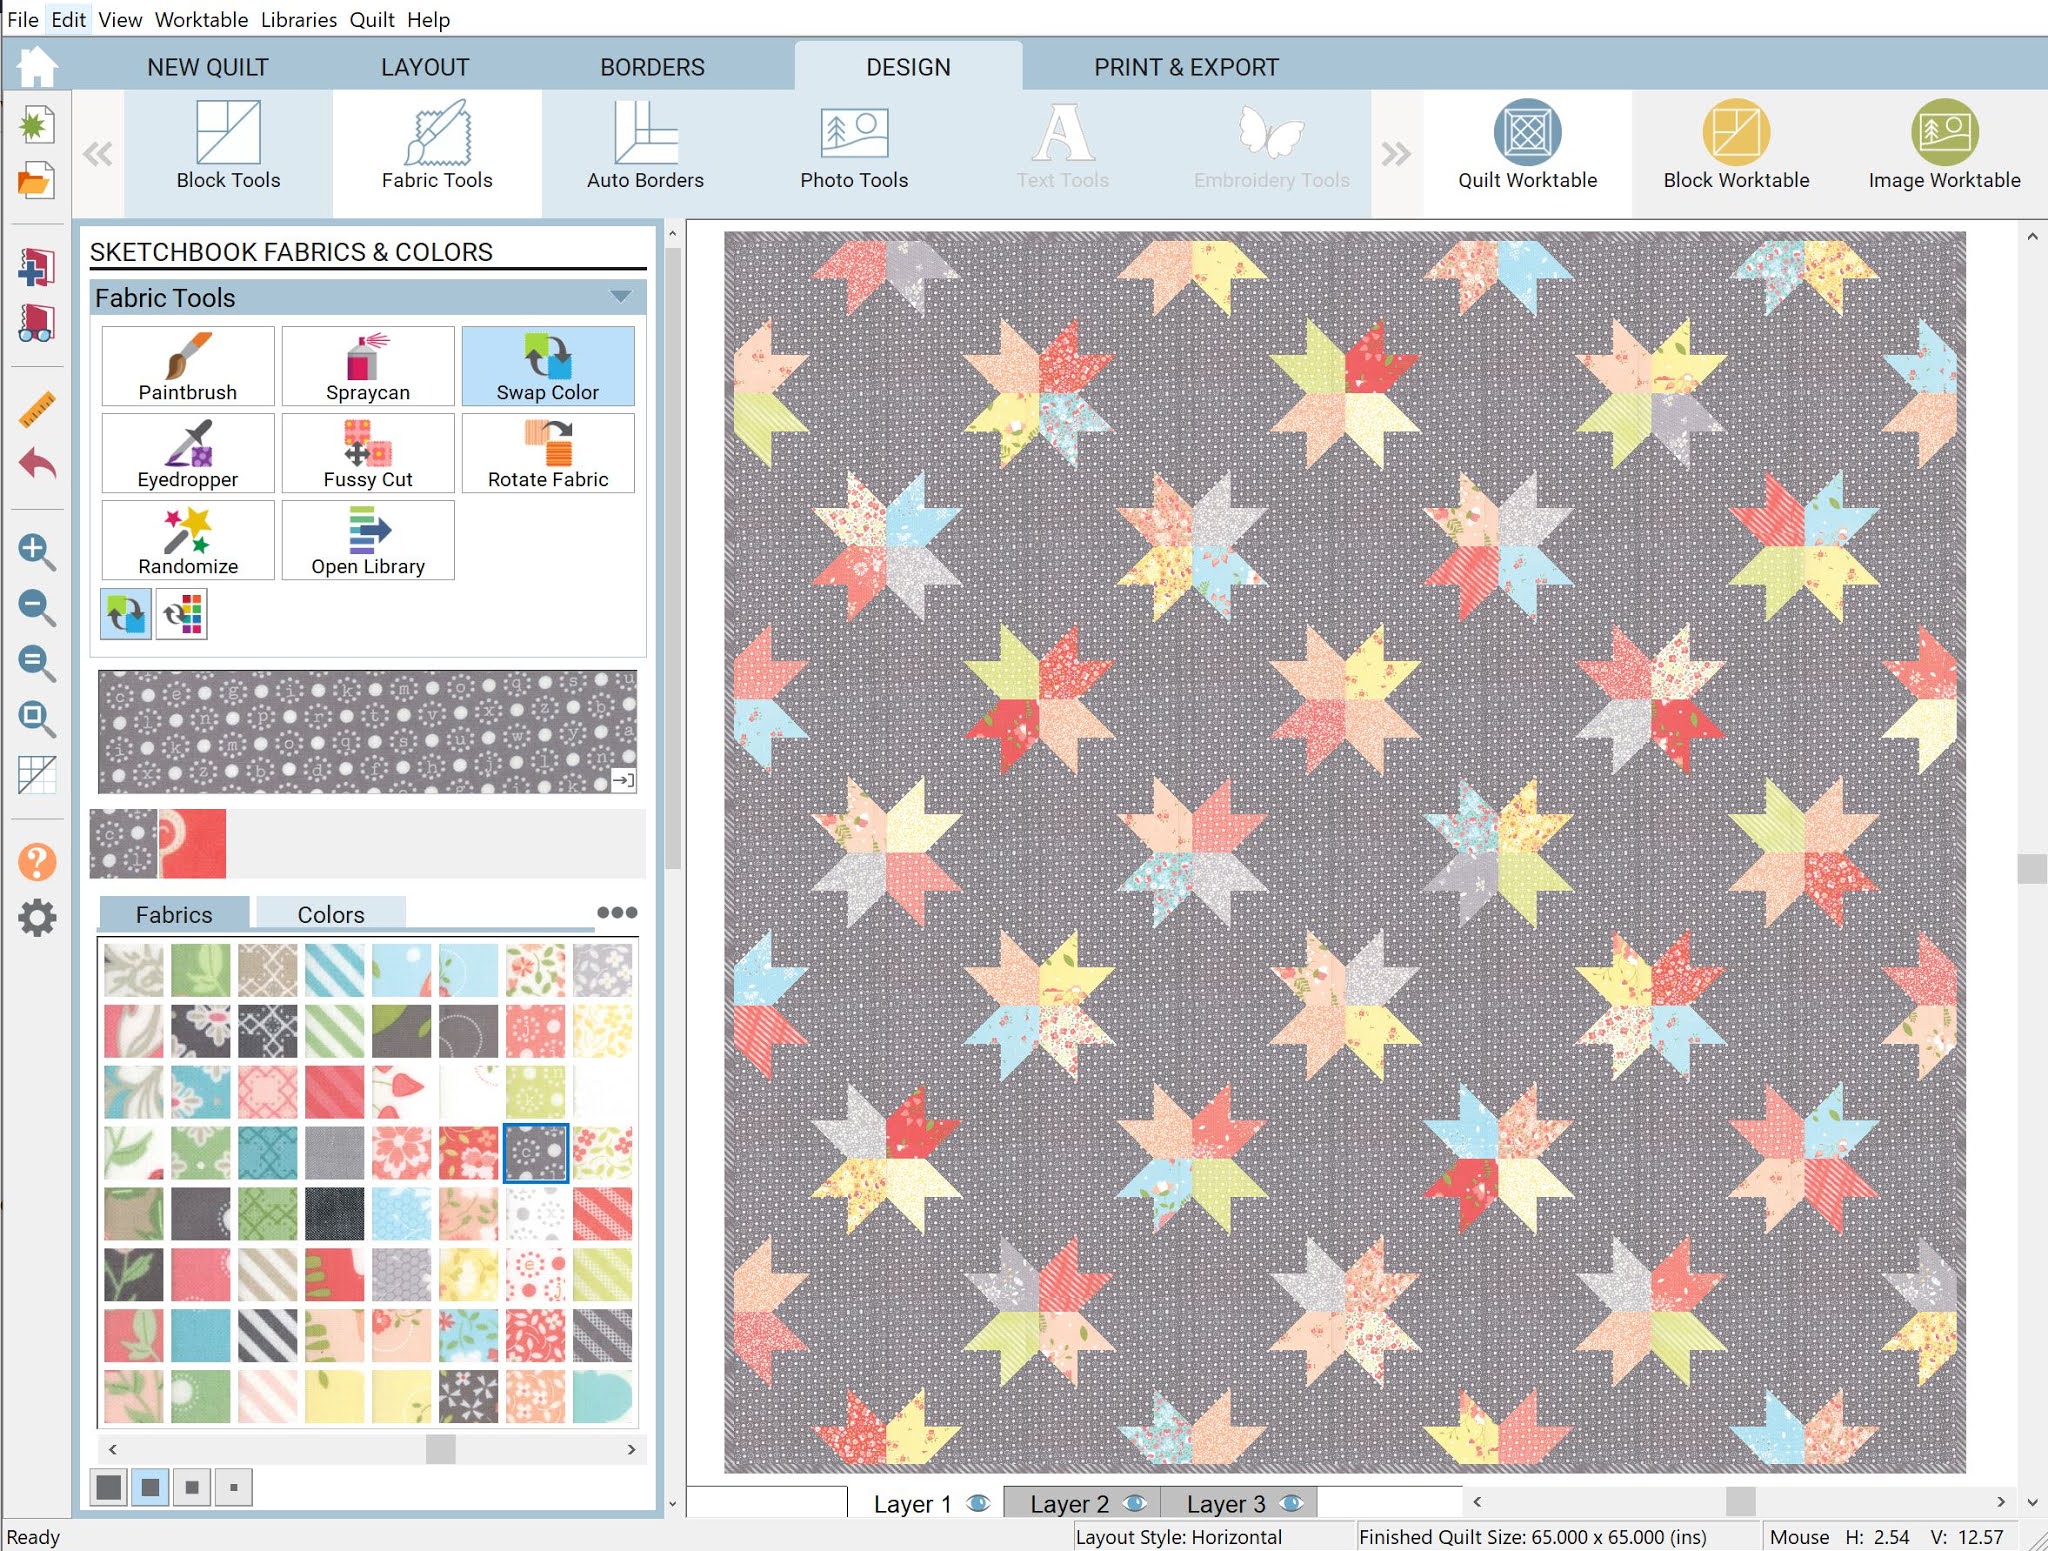Switch to the BORDERS tab
Screen dimensions: 2048x1551
click(x=652, y=67)
